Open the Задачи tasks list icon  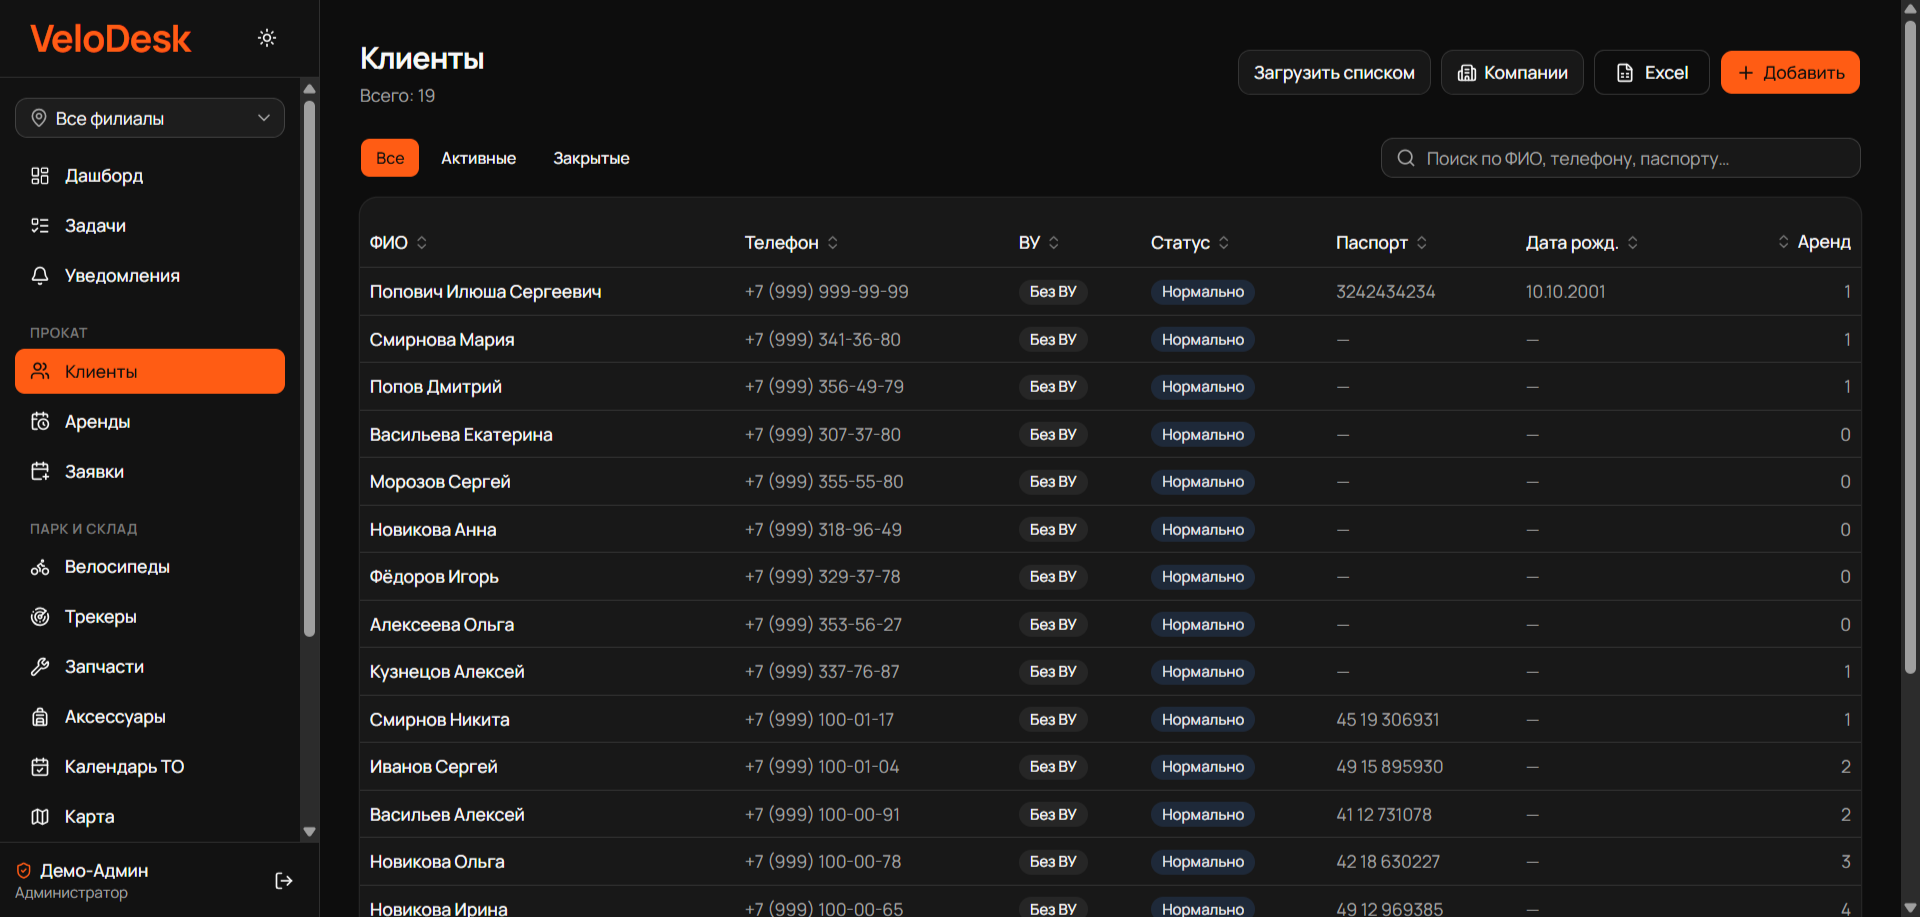click(x=40, y=226)
